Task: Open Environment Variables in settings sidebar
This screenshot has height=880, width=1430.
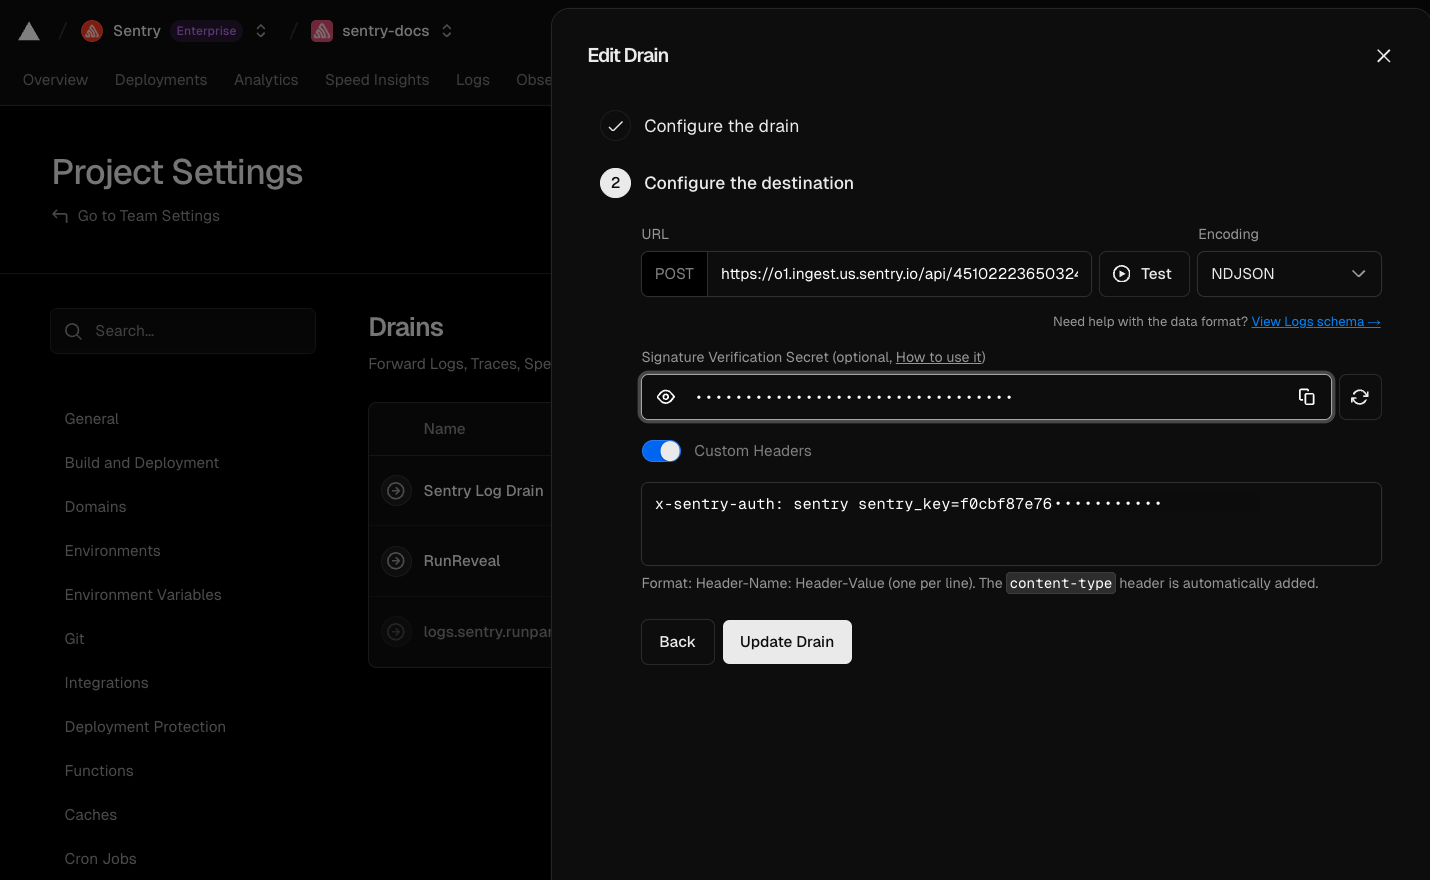Action: tap(143, 595)
